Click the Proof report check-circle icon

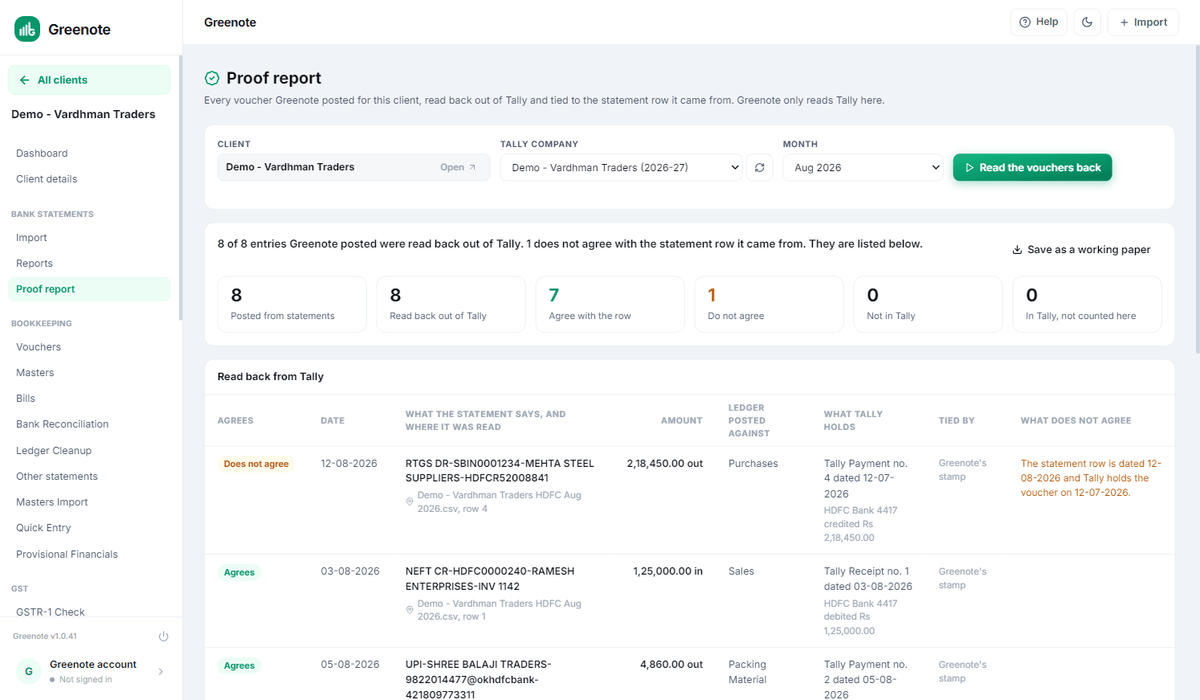(x=212, y=78)
